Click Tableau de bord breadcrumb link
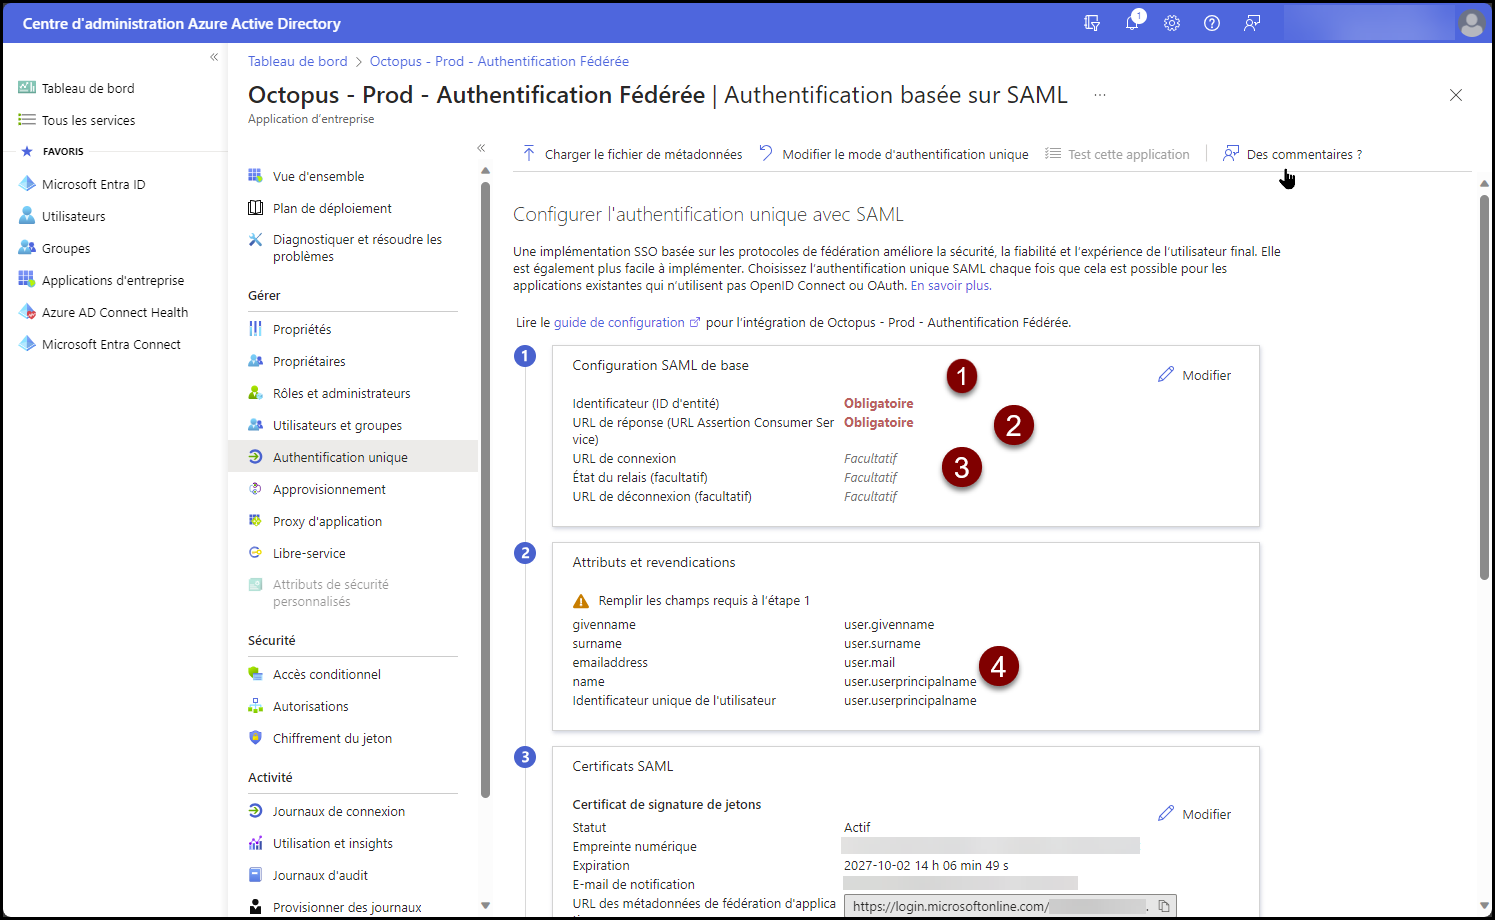The image size is (1495, 920). 298,61
